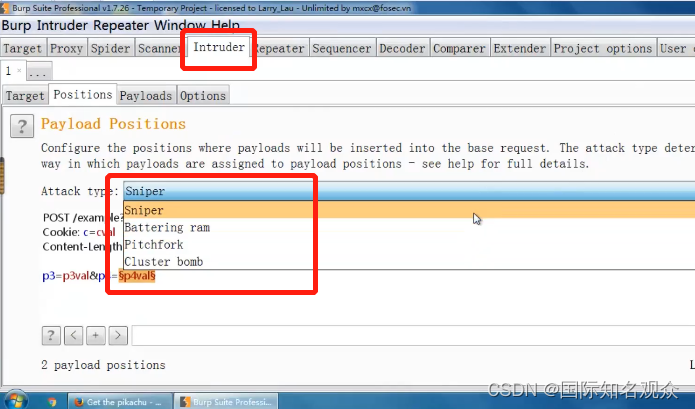Go to next search match arrow

(x=118, y=335)
